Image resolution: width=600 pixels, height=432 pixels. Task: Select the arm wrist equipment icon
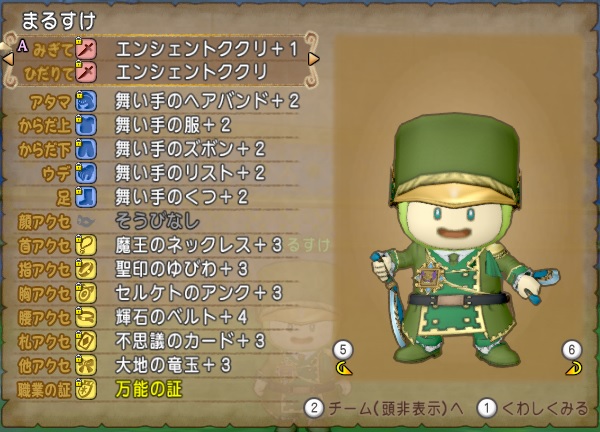tap(86, 173)
